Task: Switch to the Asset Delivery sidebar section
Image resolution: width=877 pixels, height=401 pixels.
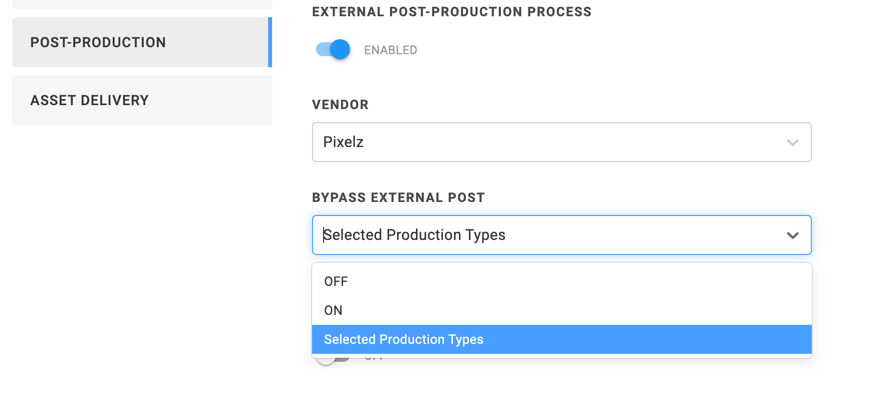Action: (142, 100)
